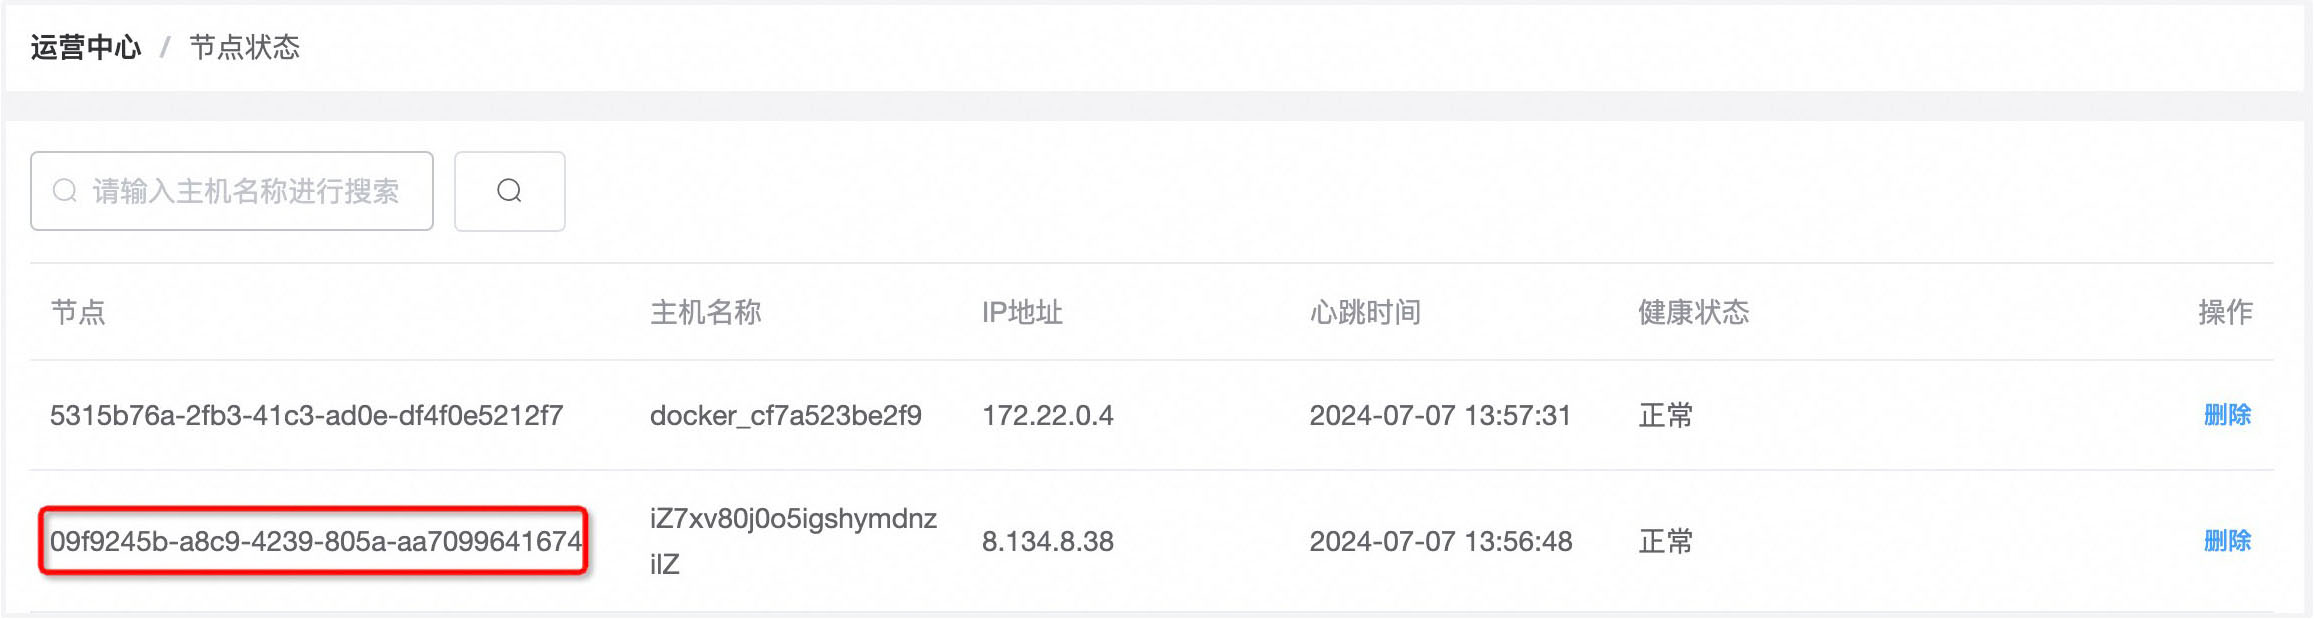Select the highlighted node ID in the red box
This screenshot has height=619, width=2314.
(x=315, y=541)
